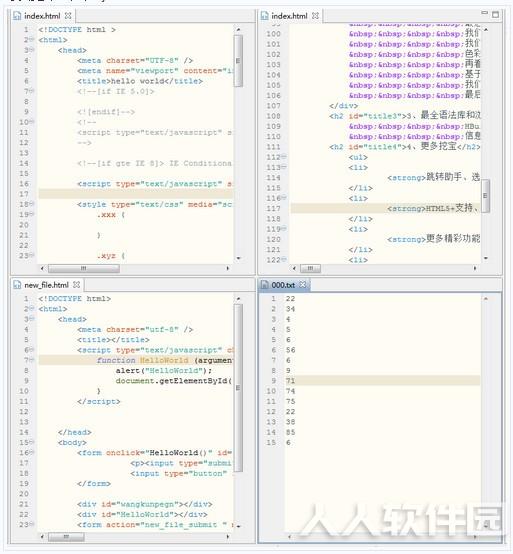The height and width of the screenshot is (554, 513).
Task: Maximize the upper-right index.html editor pane
Action: [496, 14]
